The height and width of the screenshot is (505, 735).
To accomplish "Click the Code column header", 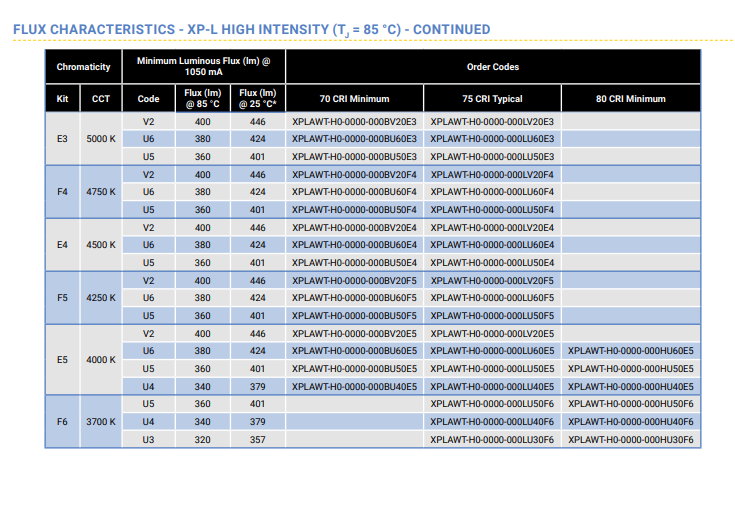I will point(149,98).
